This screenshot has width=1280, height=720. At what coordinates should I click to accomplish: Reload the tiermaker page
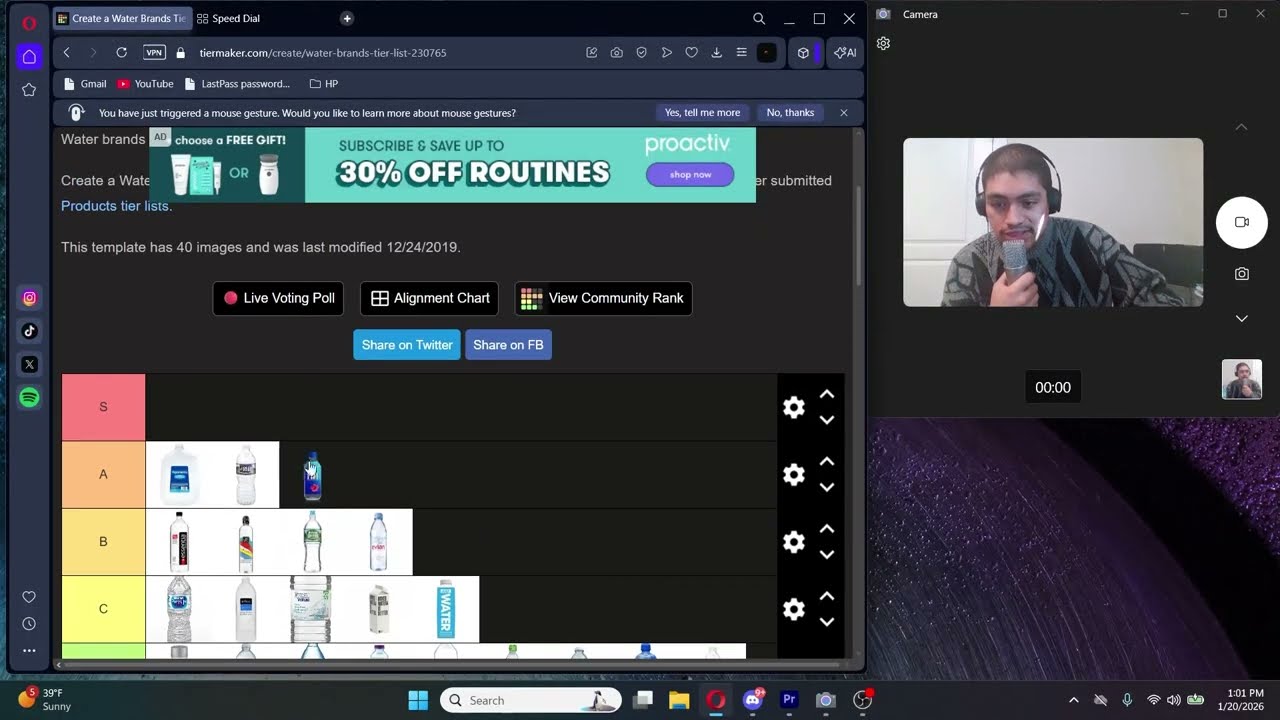coord(122,53)
